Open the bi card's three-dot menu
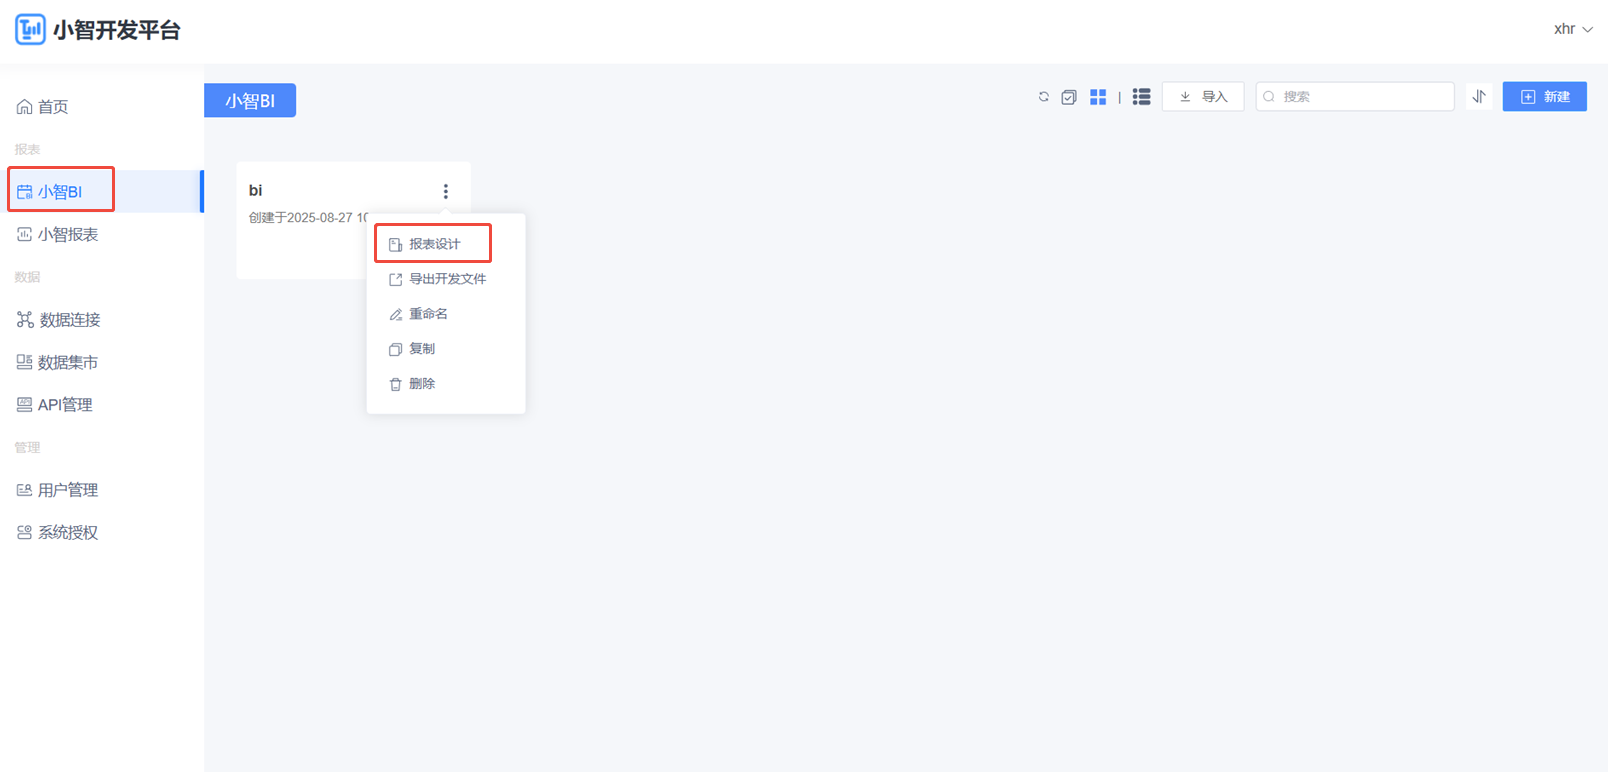The width and height of the screenshot is (1608, 772). [x=446, y=191]
